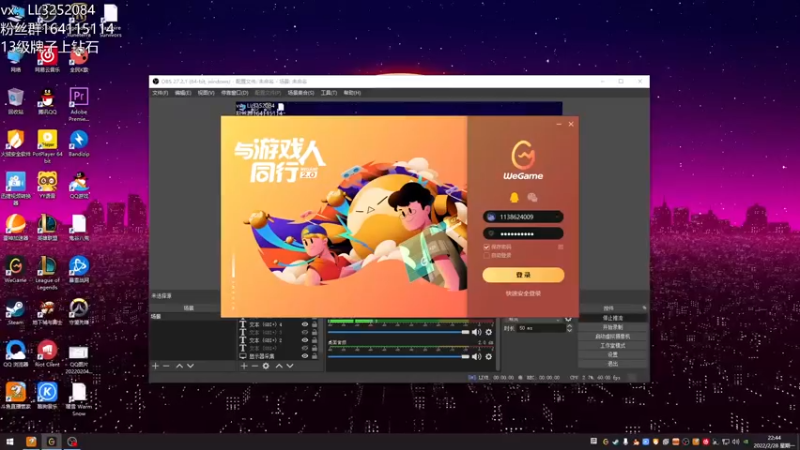Open 守望先锋 Overwatch desktop shortcut
This screenshot has height=450, width=800.
click(x=79, y=312)
